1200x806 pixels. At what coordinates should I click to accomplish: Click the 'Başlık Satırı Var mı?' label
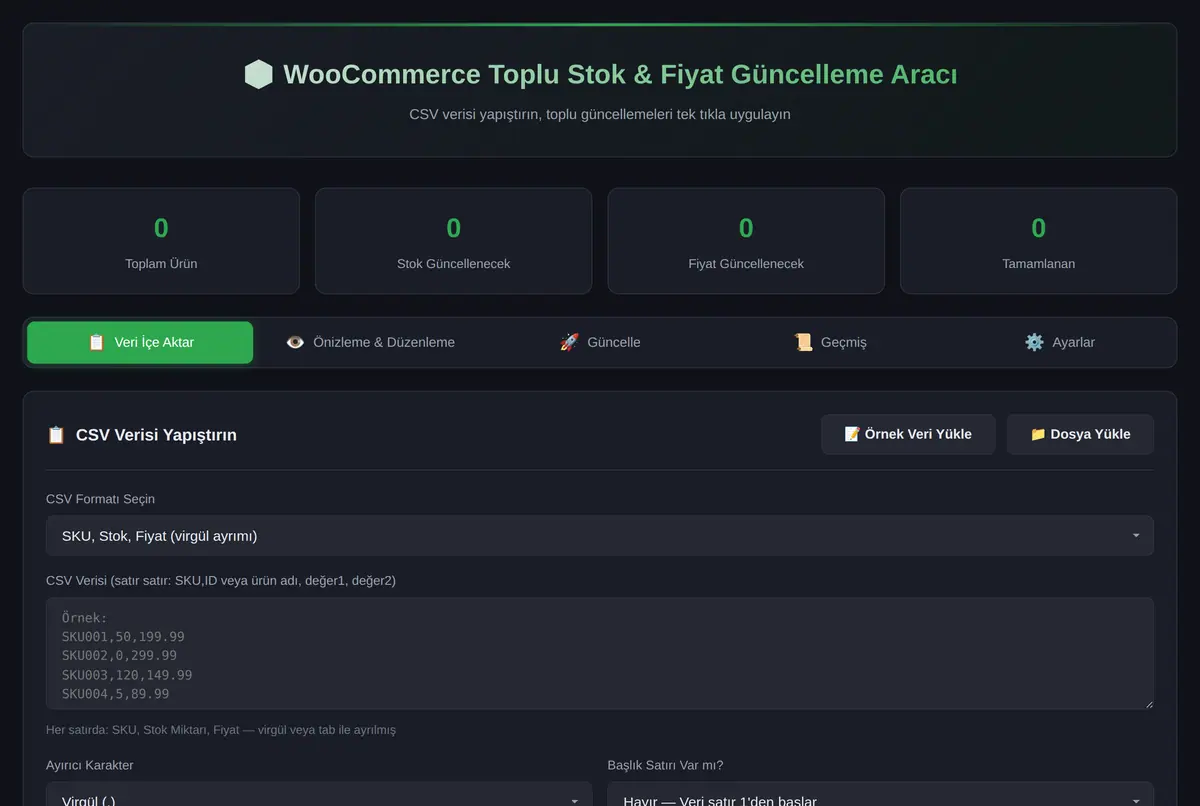666,765
